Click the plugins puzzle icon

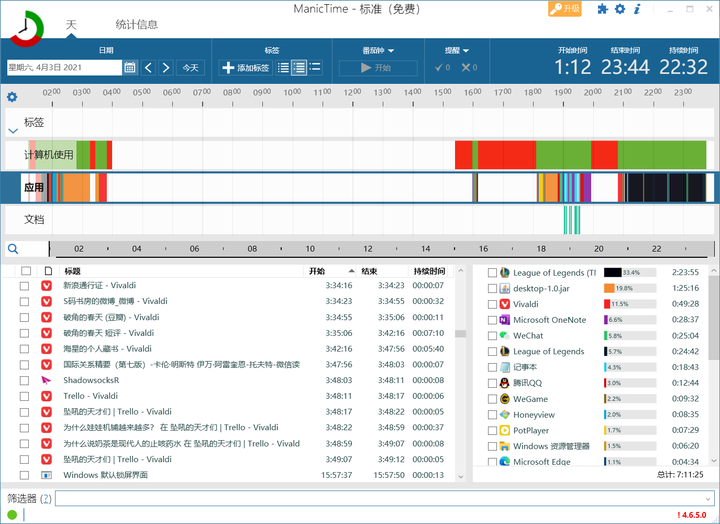pos(602,9)
